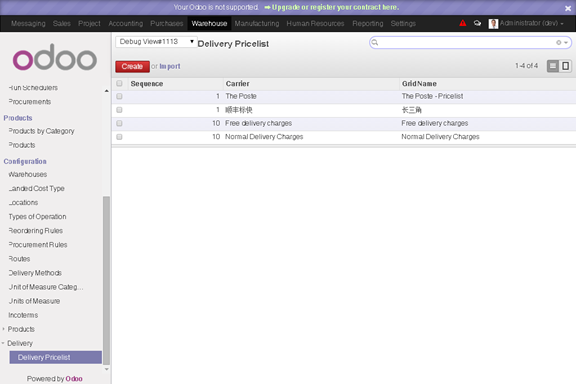Screen dimensions: 576x384
Task: Open Delivery Methods
Action: click(35, 273)
